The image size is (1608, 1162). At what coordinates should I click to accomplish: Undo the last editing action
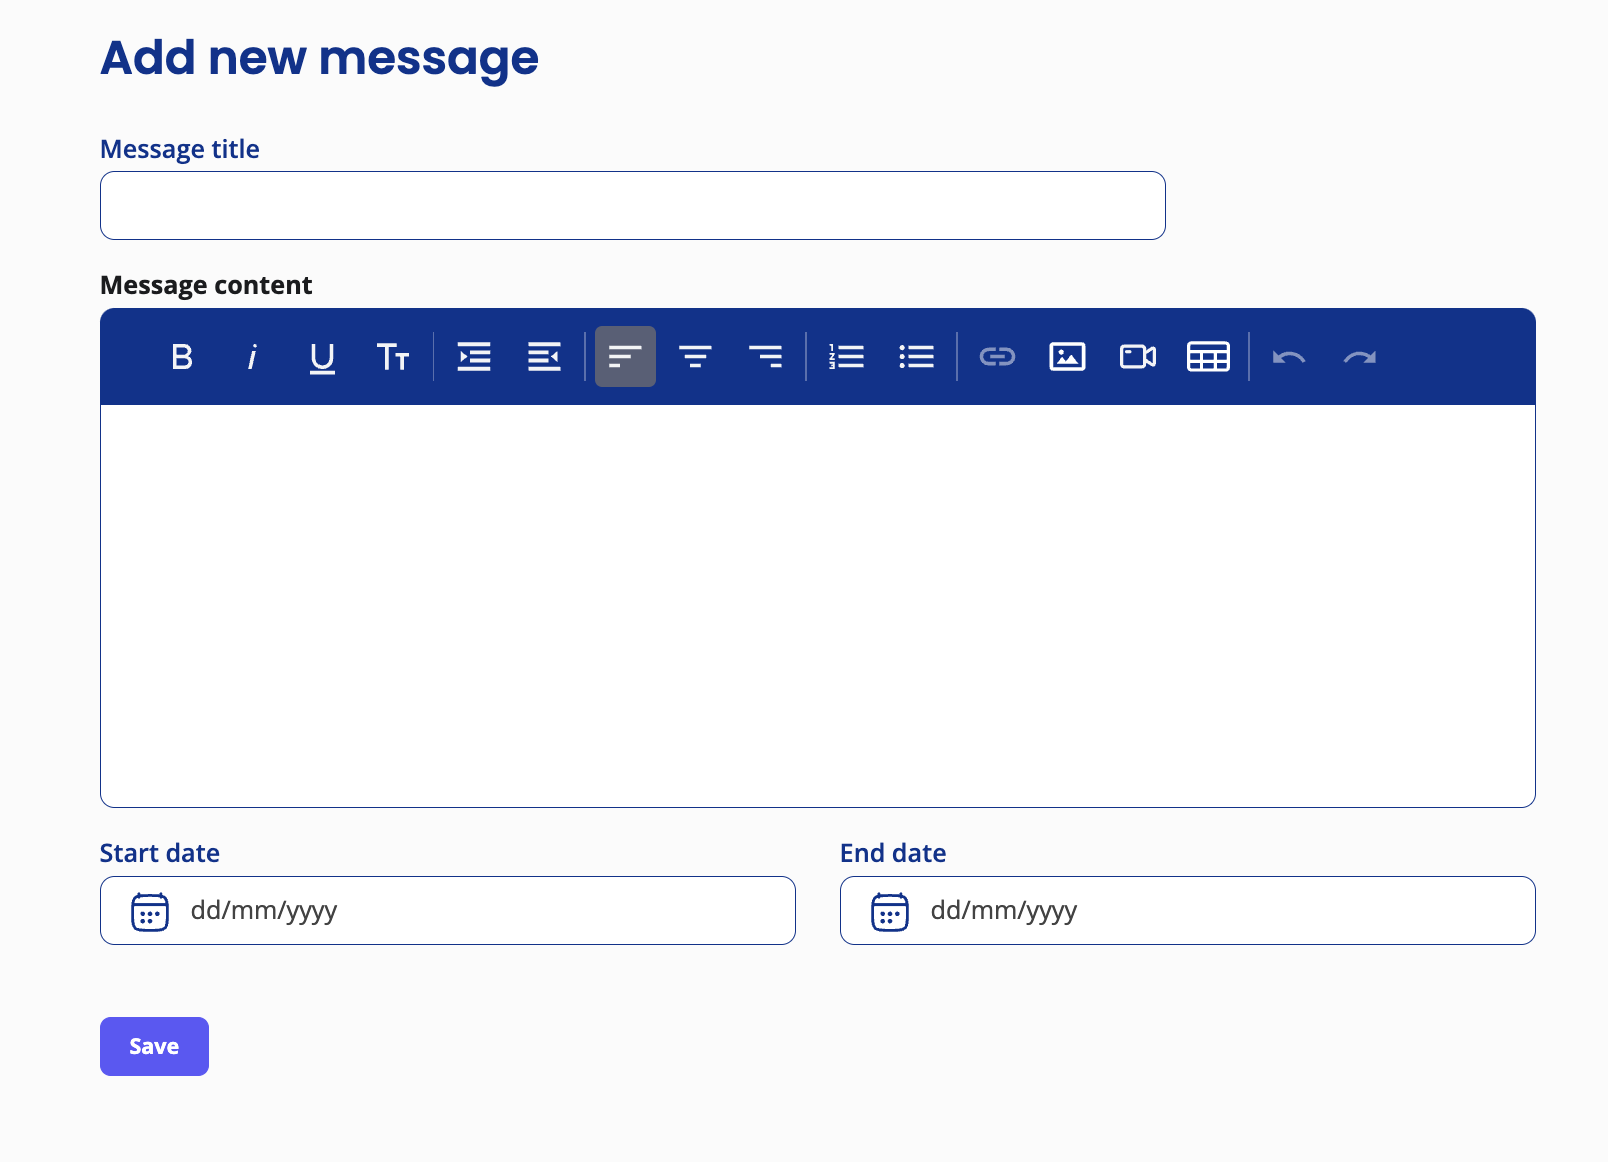[x=1290, y=356]
